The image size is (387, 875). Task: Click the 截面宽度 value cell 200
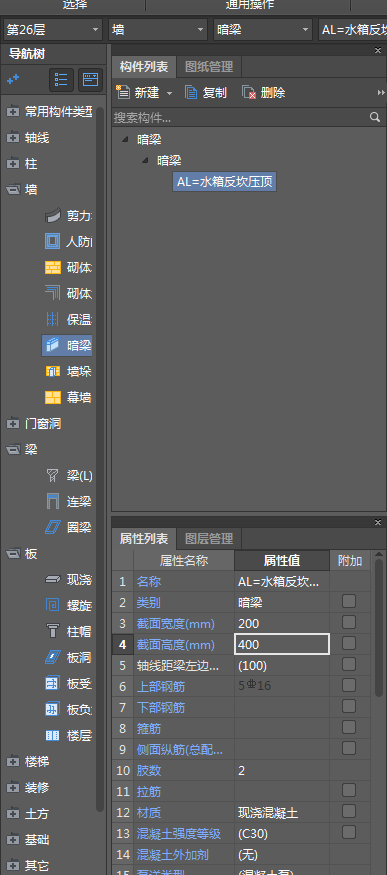tap(282, 623)
